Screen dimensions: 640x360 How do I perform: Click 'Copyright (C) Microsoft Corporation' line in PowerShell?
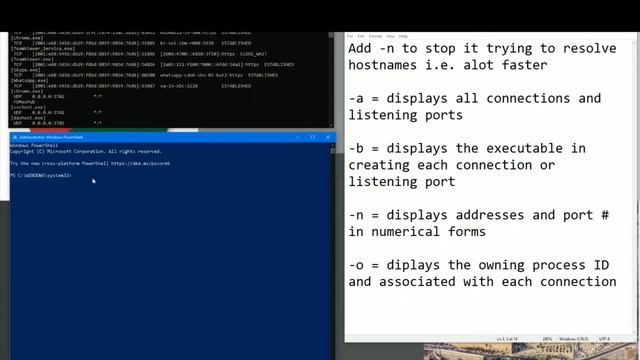(x=86, y=151)
